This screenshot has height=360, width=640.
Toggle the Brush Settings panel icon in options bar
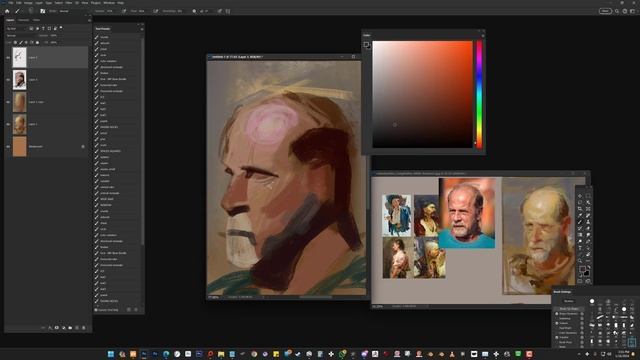click(42, 11)
